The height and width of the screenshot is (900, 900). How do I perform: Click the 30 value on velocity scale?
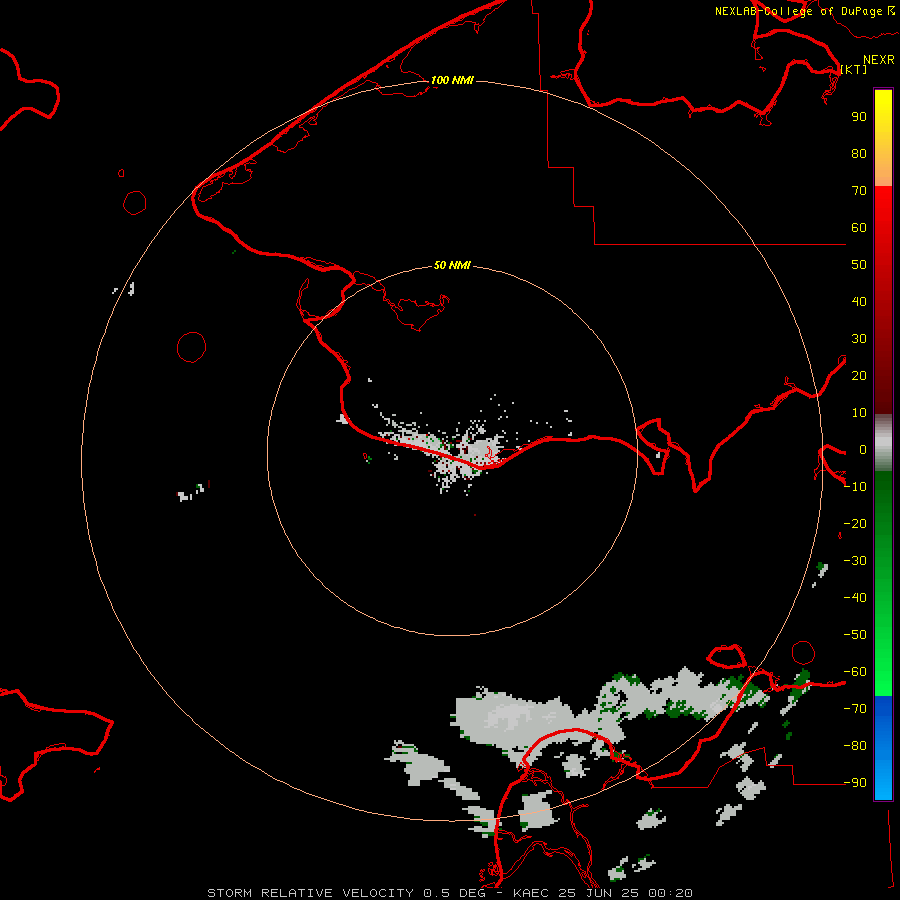tap(859, 339)
